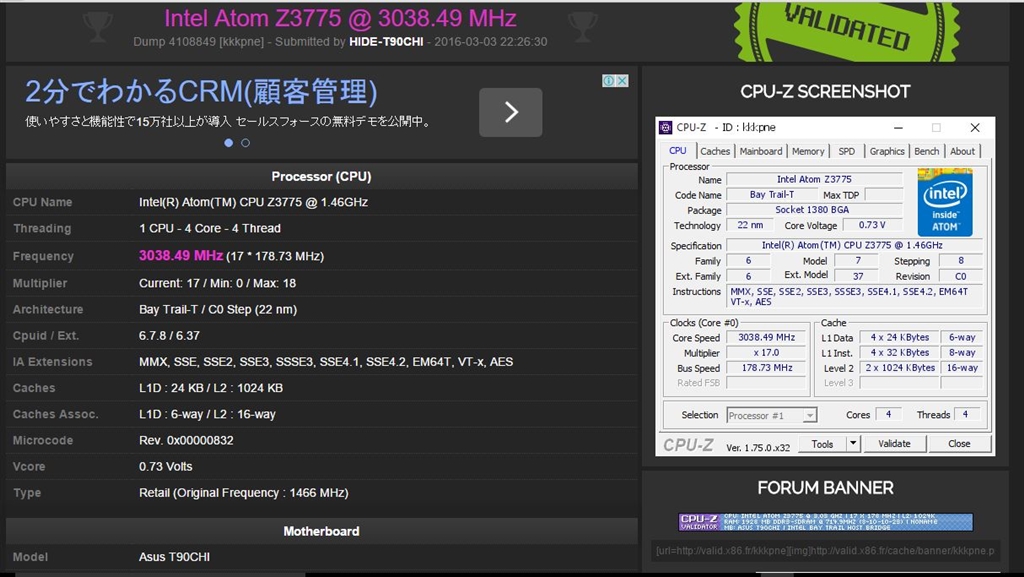Click the CPU-Z title bar app icon

tap(665, 128)
